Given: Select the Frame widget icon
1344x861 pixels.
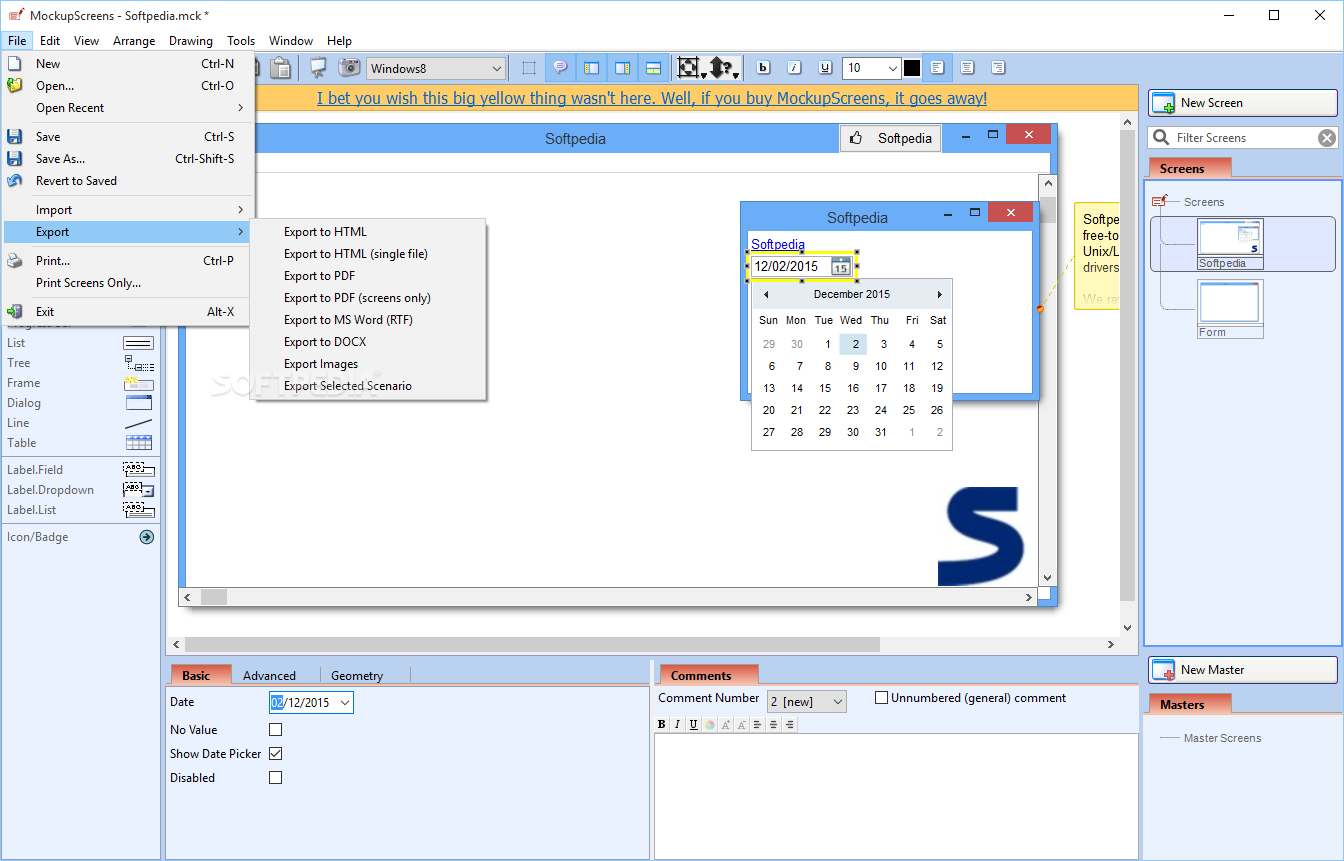Looking at the screenshot, I should (138, 383).
